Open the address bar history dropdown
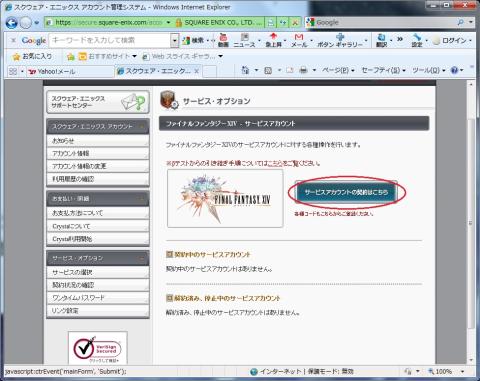The width and height of the screenshot is (480, 381). point(168,23)
